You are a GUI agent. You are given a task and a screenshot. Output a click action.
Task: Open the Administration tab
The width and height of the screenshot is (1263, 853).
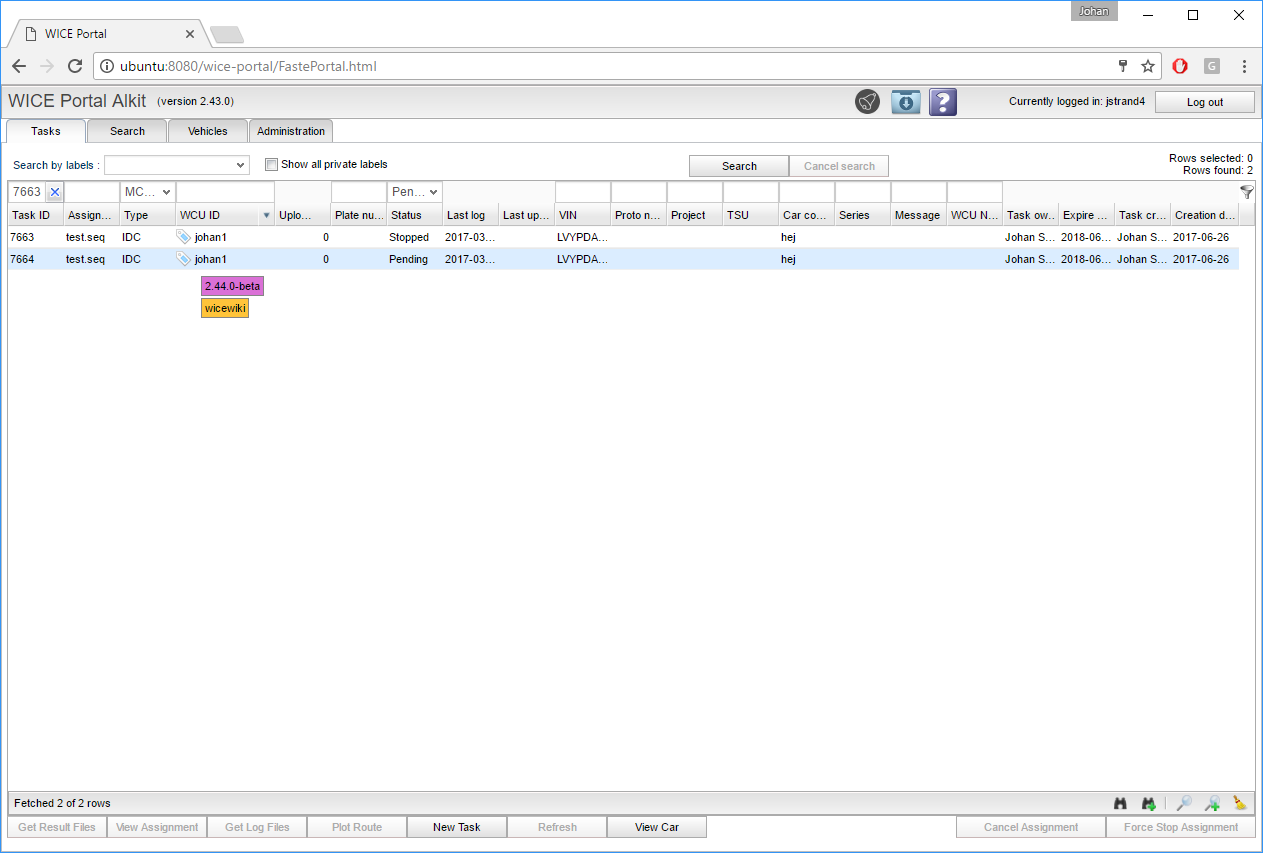pos(291,131)
